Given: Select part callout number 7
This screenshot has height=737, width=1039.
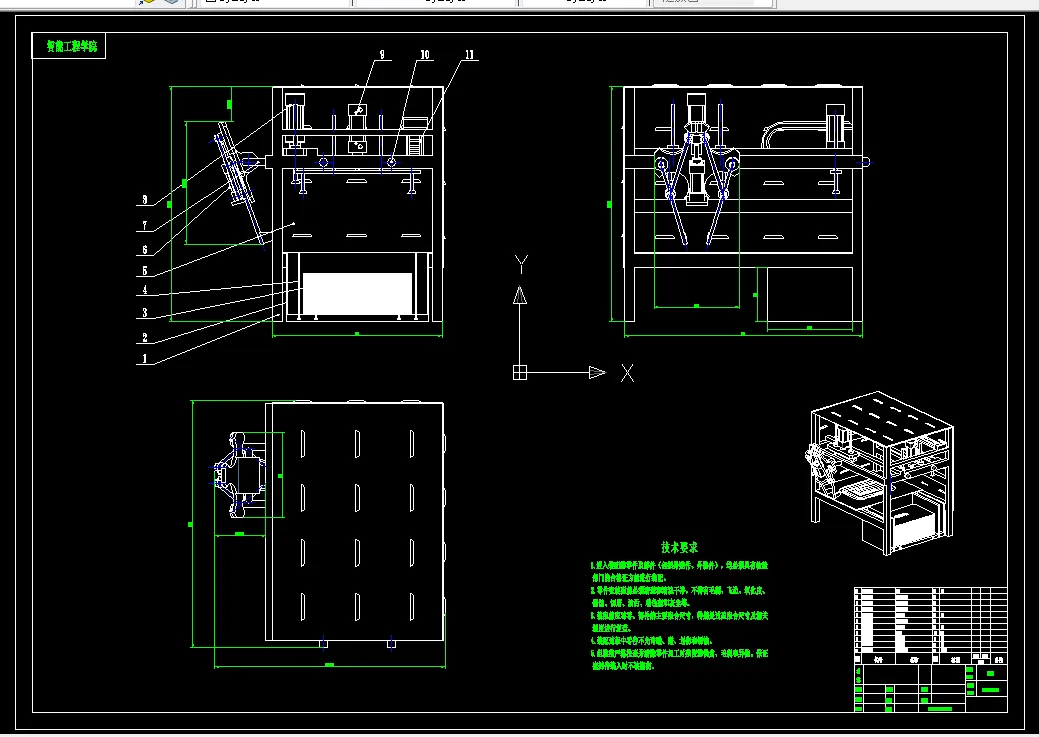Looking at the screenshot, I should coord(145,226).
